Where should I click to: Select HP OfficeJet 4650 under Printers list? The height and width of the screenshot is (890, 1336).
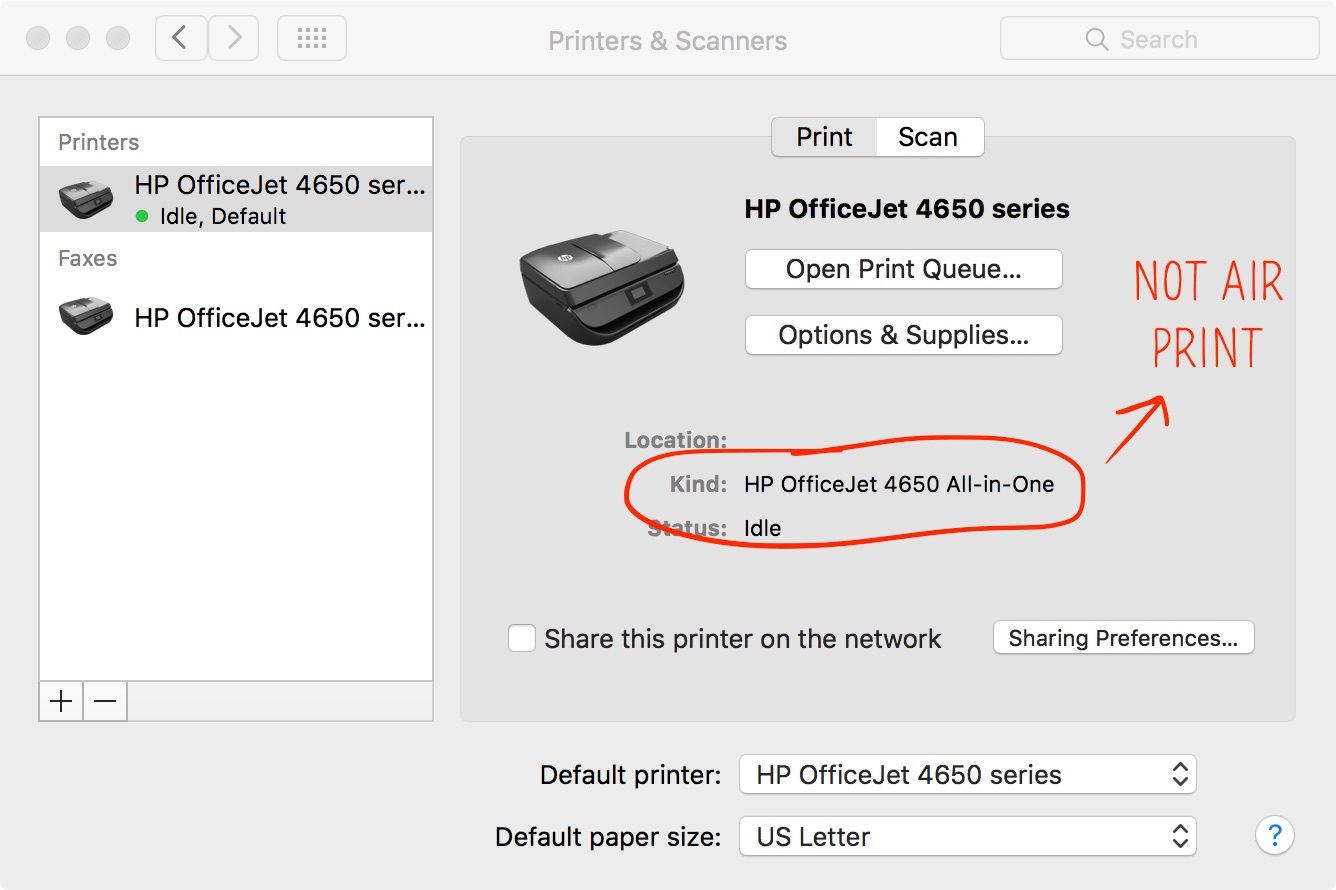236,199
